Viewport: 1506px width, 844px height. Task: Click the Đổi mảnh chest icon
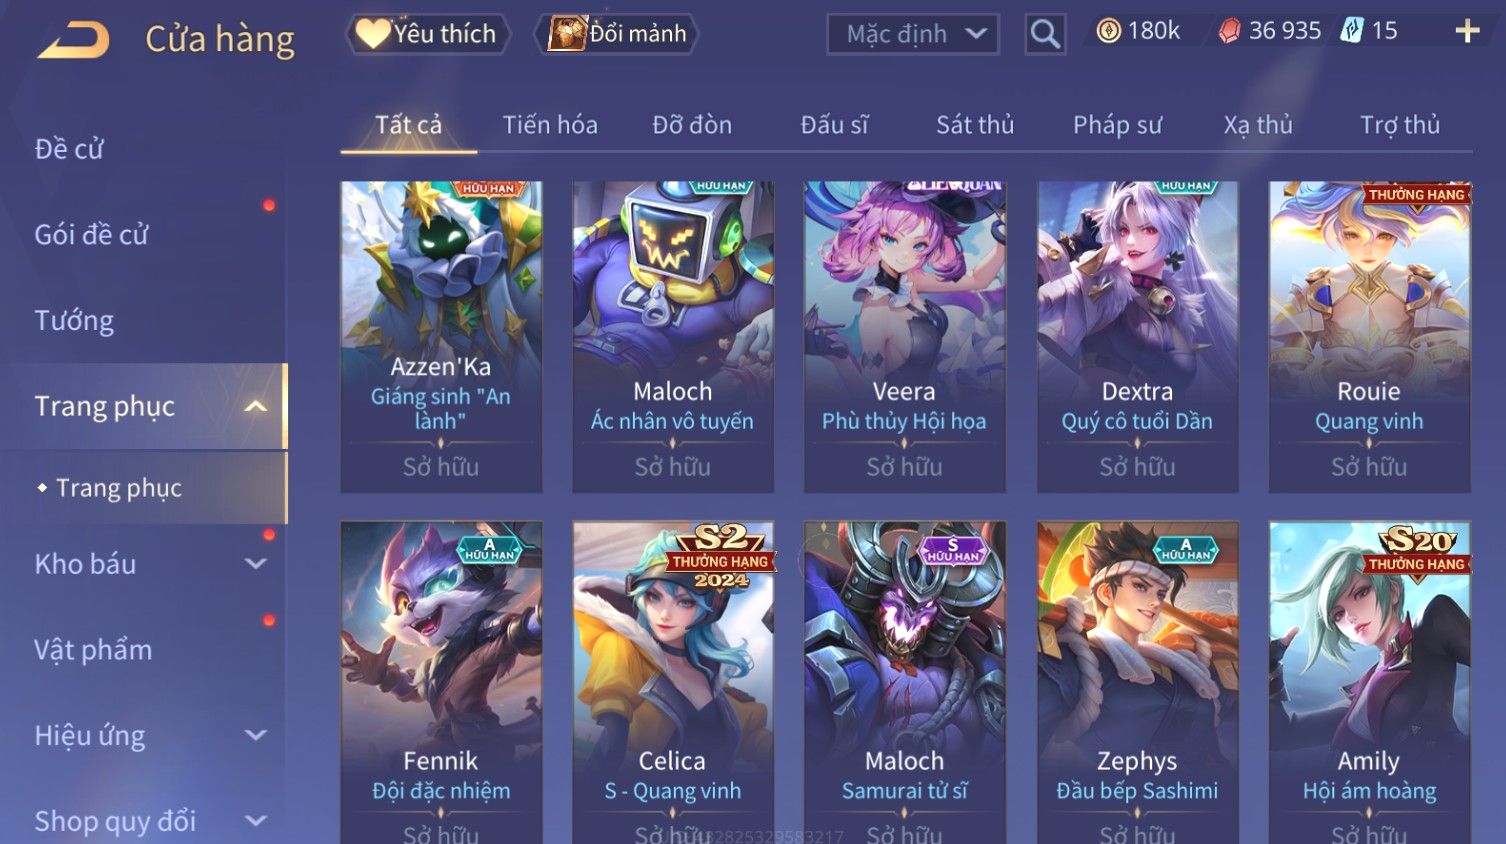[566, 33]
